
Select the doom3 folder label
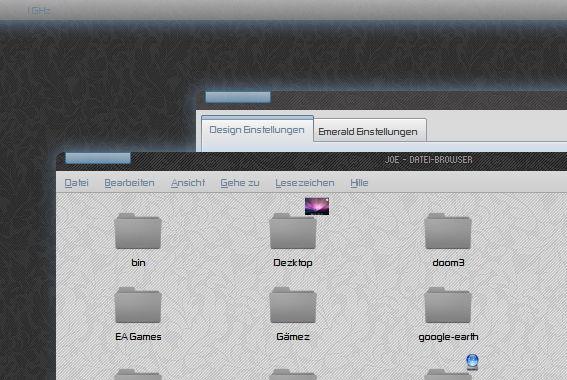[448, 263]
